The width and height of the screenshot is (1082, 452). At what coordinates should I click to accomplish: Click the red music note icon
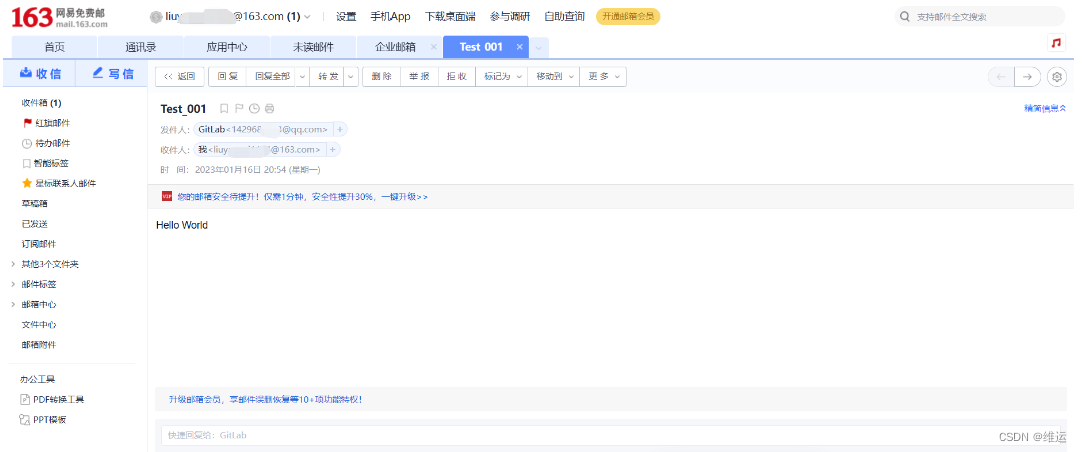1056,43
